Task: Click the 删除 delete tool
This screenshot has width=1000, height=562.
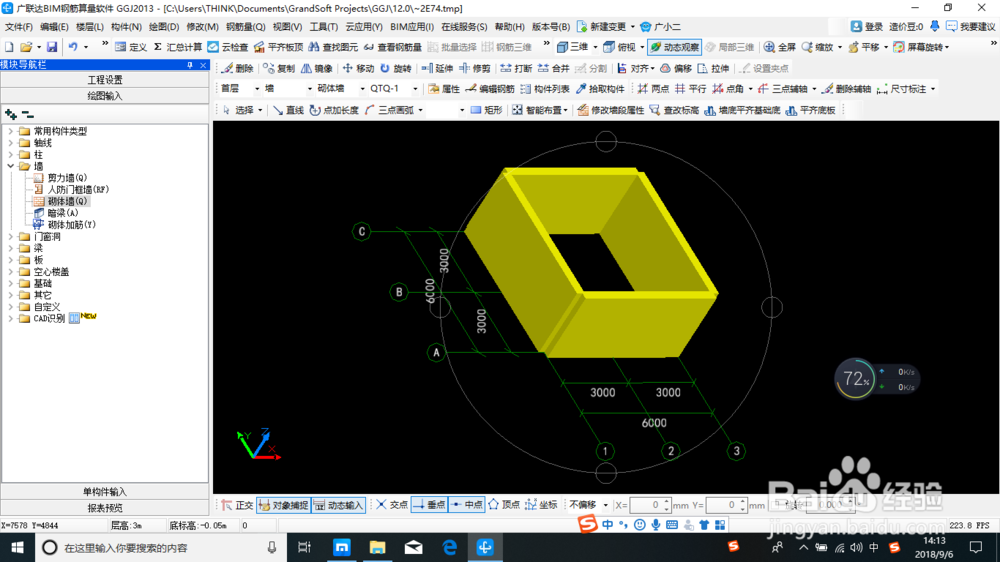Action: pyautogui.click(x=237, y=68)
